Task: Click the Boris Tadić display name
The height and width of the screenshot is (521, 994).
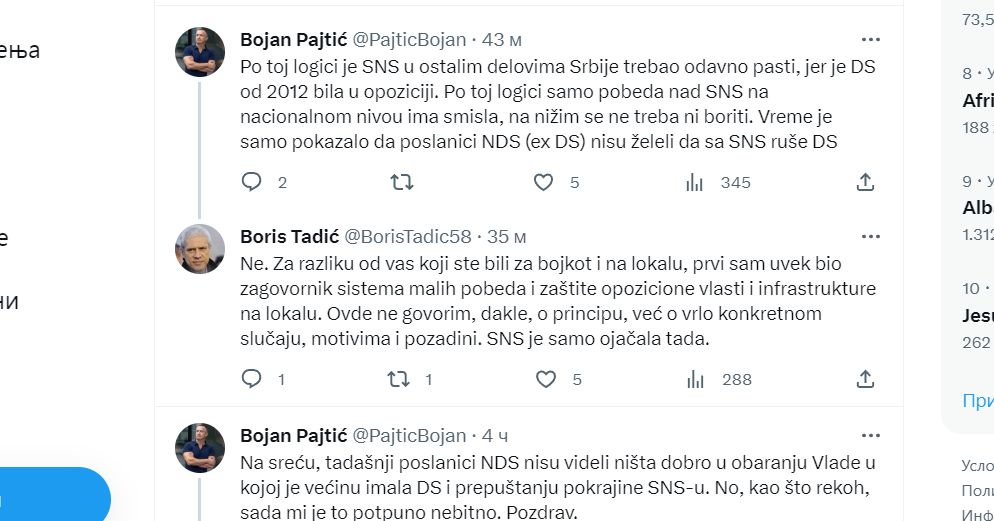Action: point(289,237)
